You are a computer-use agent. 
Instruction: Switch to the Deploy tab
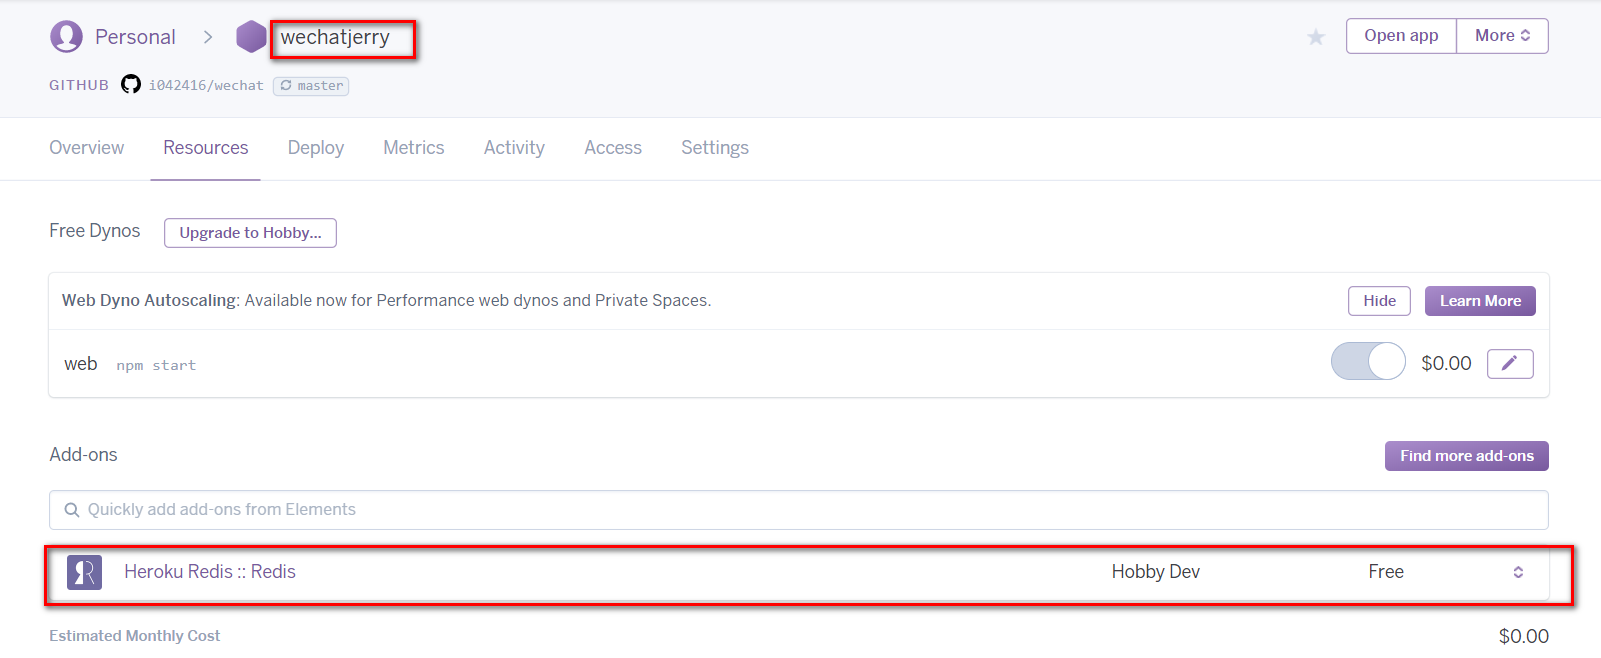(x=316, y=148)
